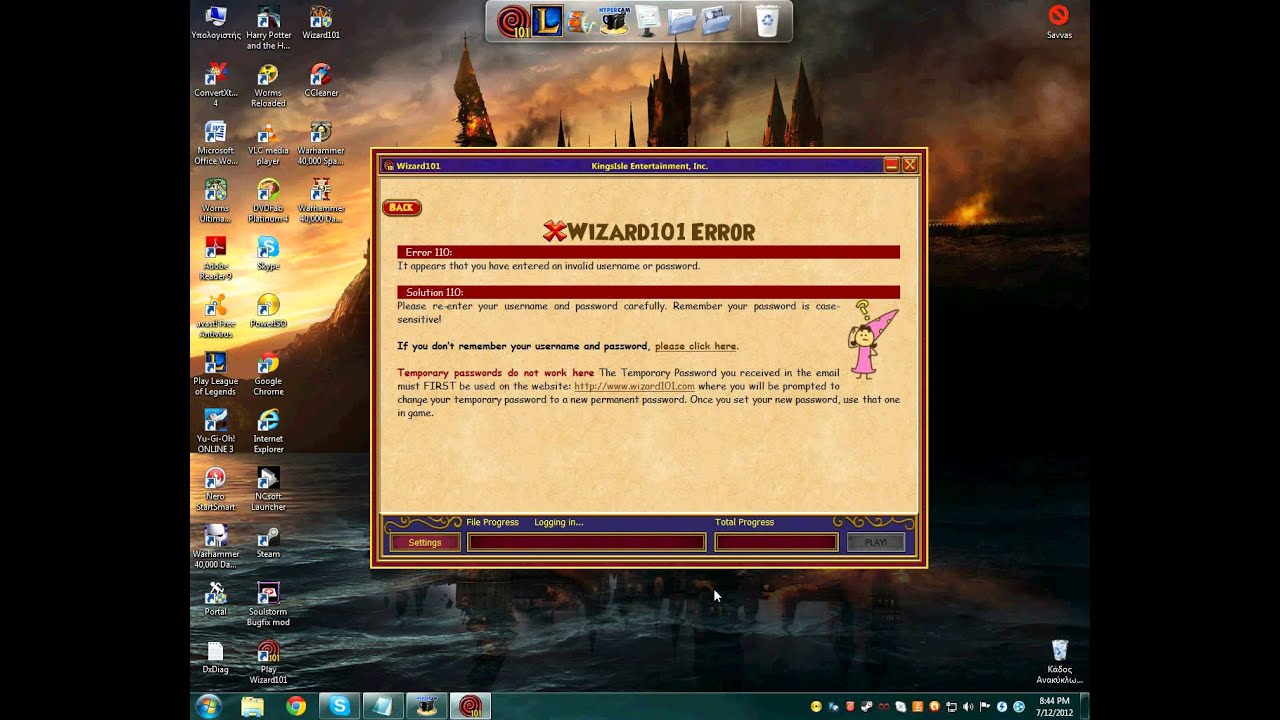The height and width of the screenshot is (720, 1280).
Task: Minimize the Wizard101 launcher window
Action: pyautogui.click(x=892, y=165)
